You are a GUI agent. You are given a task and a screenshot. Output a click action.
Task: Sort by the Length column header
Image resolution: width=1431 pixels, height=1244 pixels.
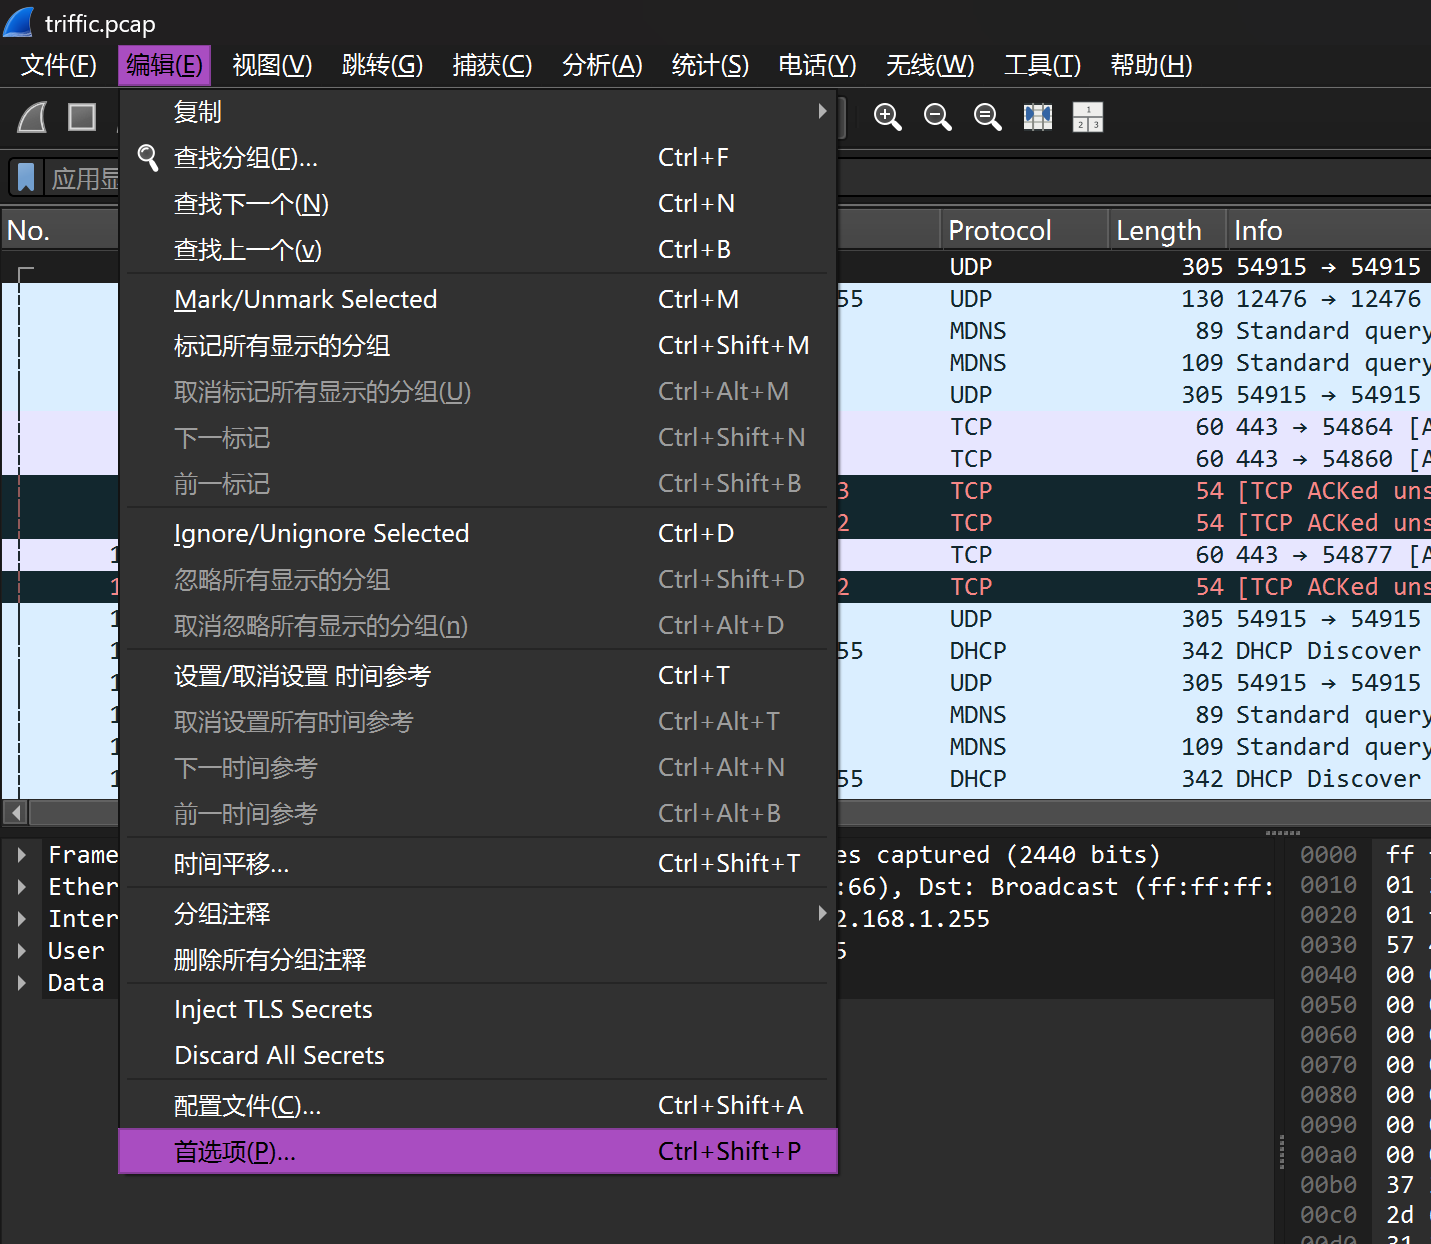click(1167, 230)
